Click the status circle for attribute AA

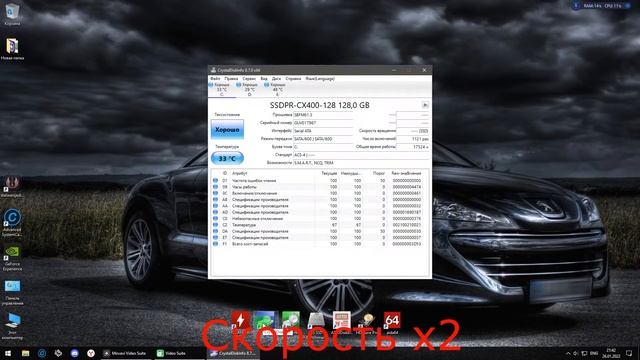(216, 206)
